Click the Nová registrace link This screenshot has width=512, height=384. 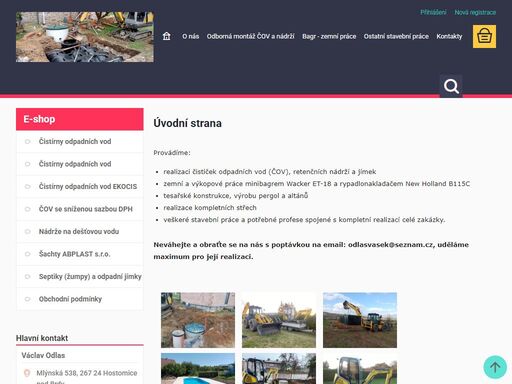point(475,12)
